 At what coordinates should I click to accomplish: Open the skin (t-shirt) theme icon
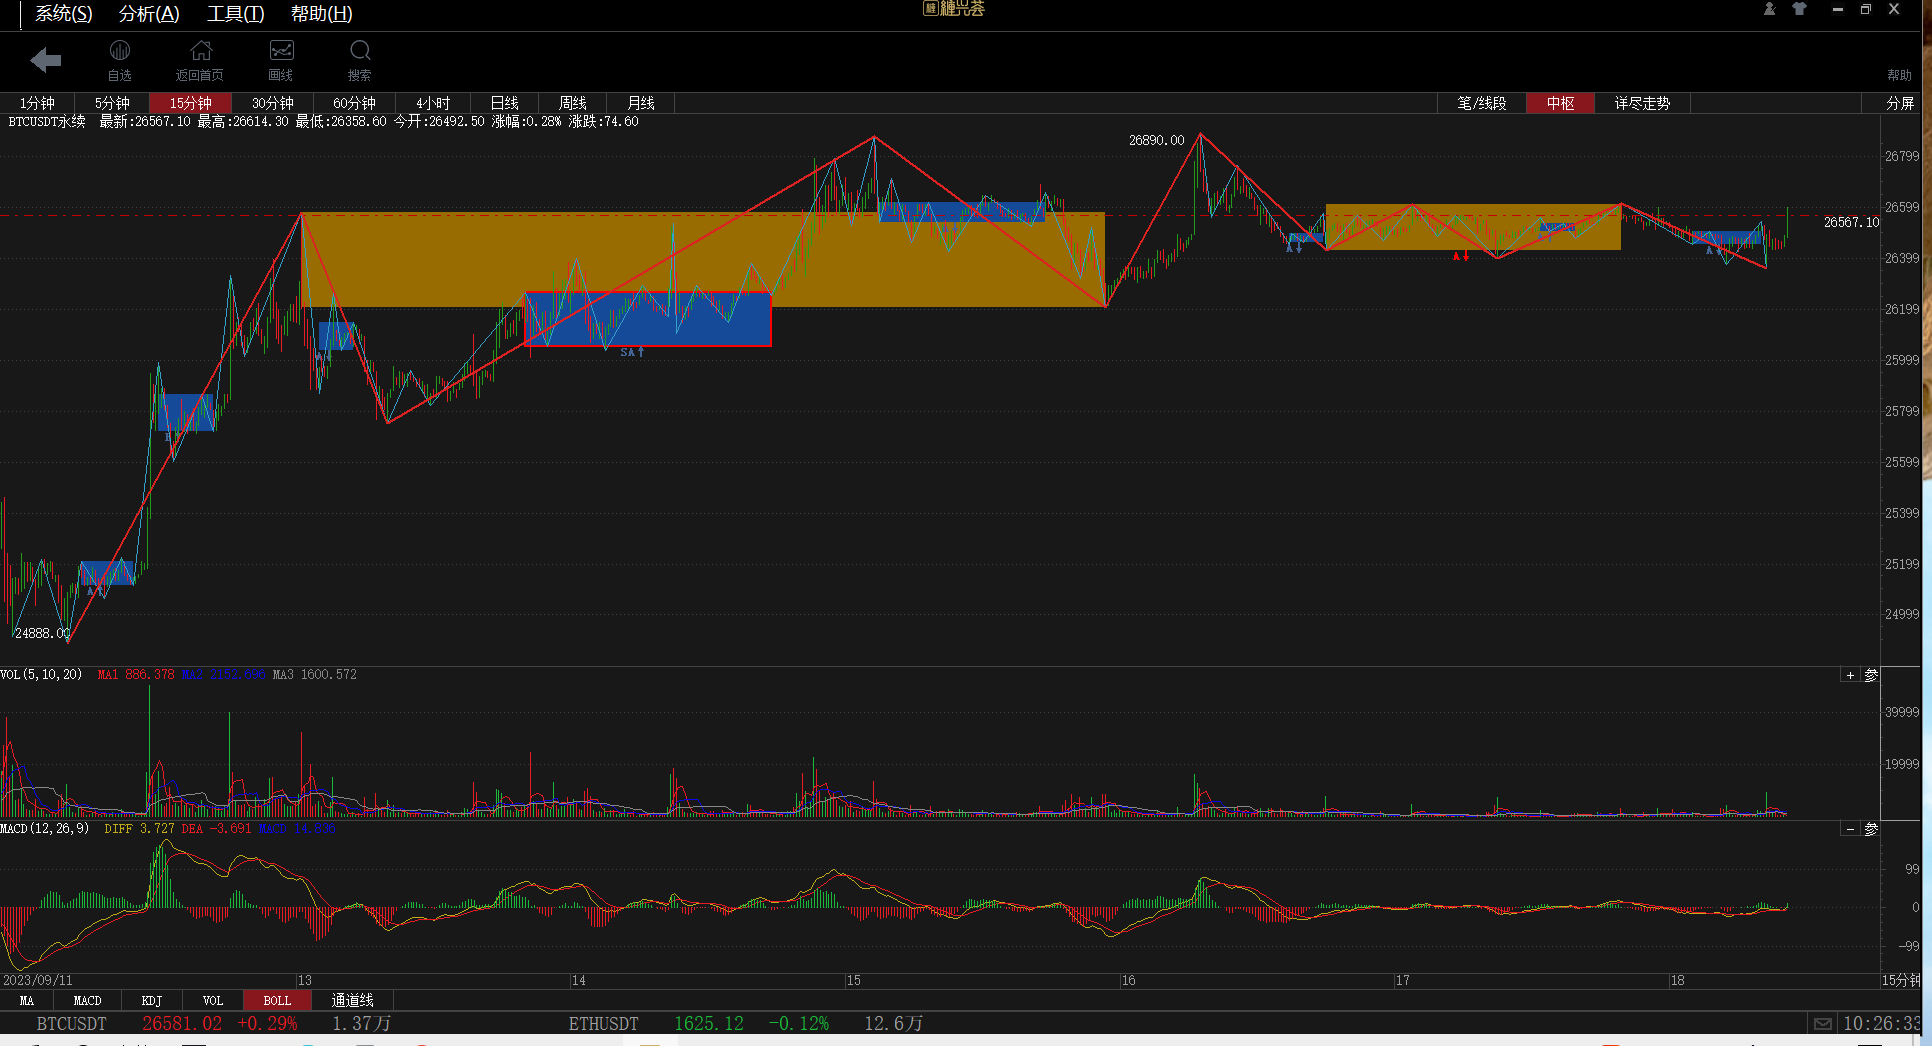click(x=1799, y=9)
